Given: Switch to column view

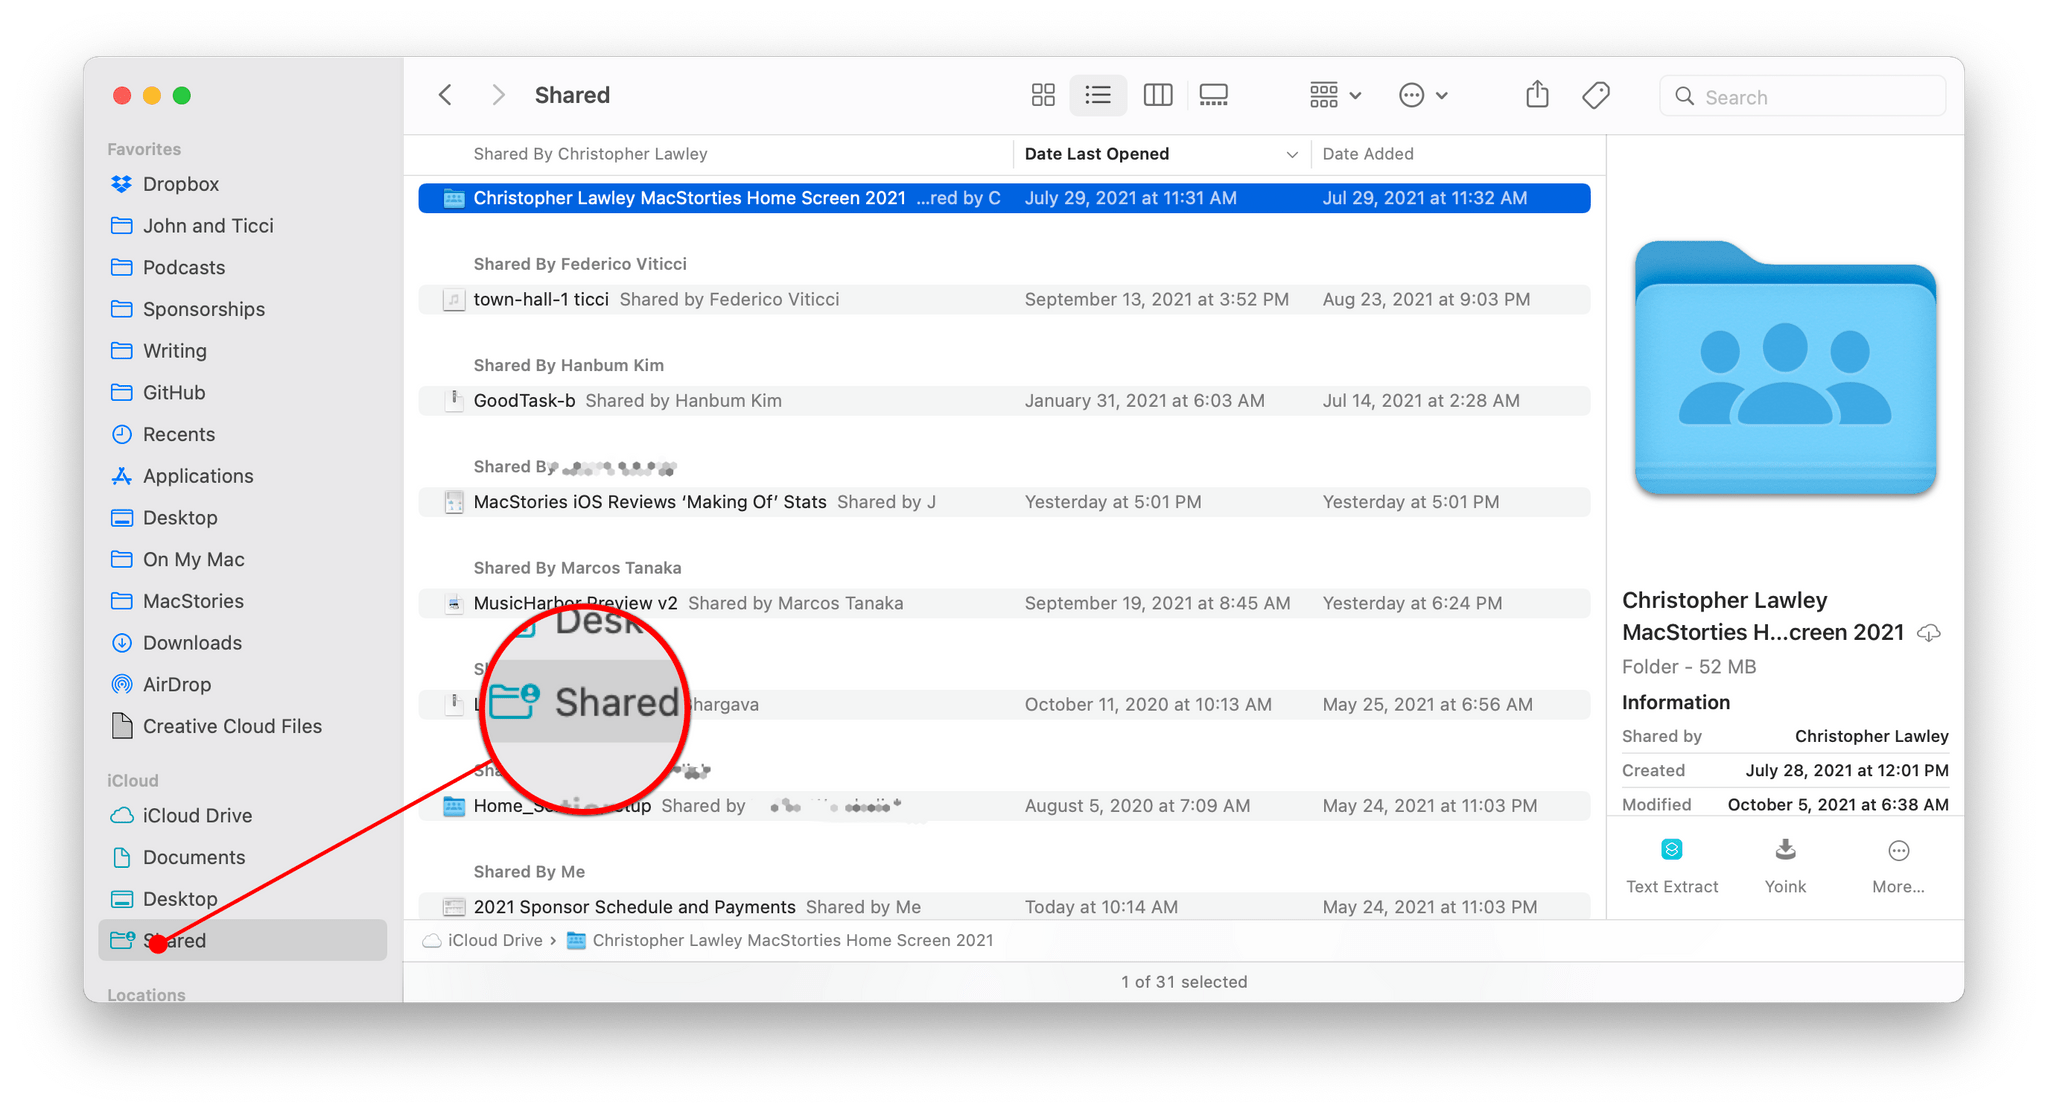Looking at the screenshot, I should pyautogui.click(x=1157, y=95).
